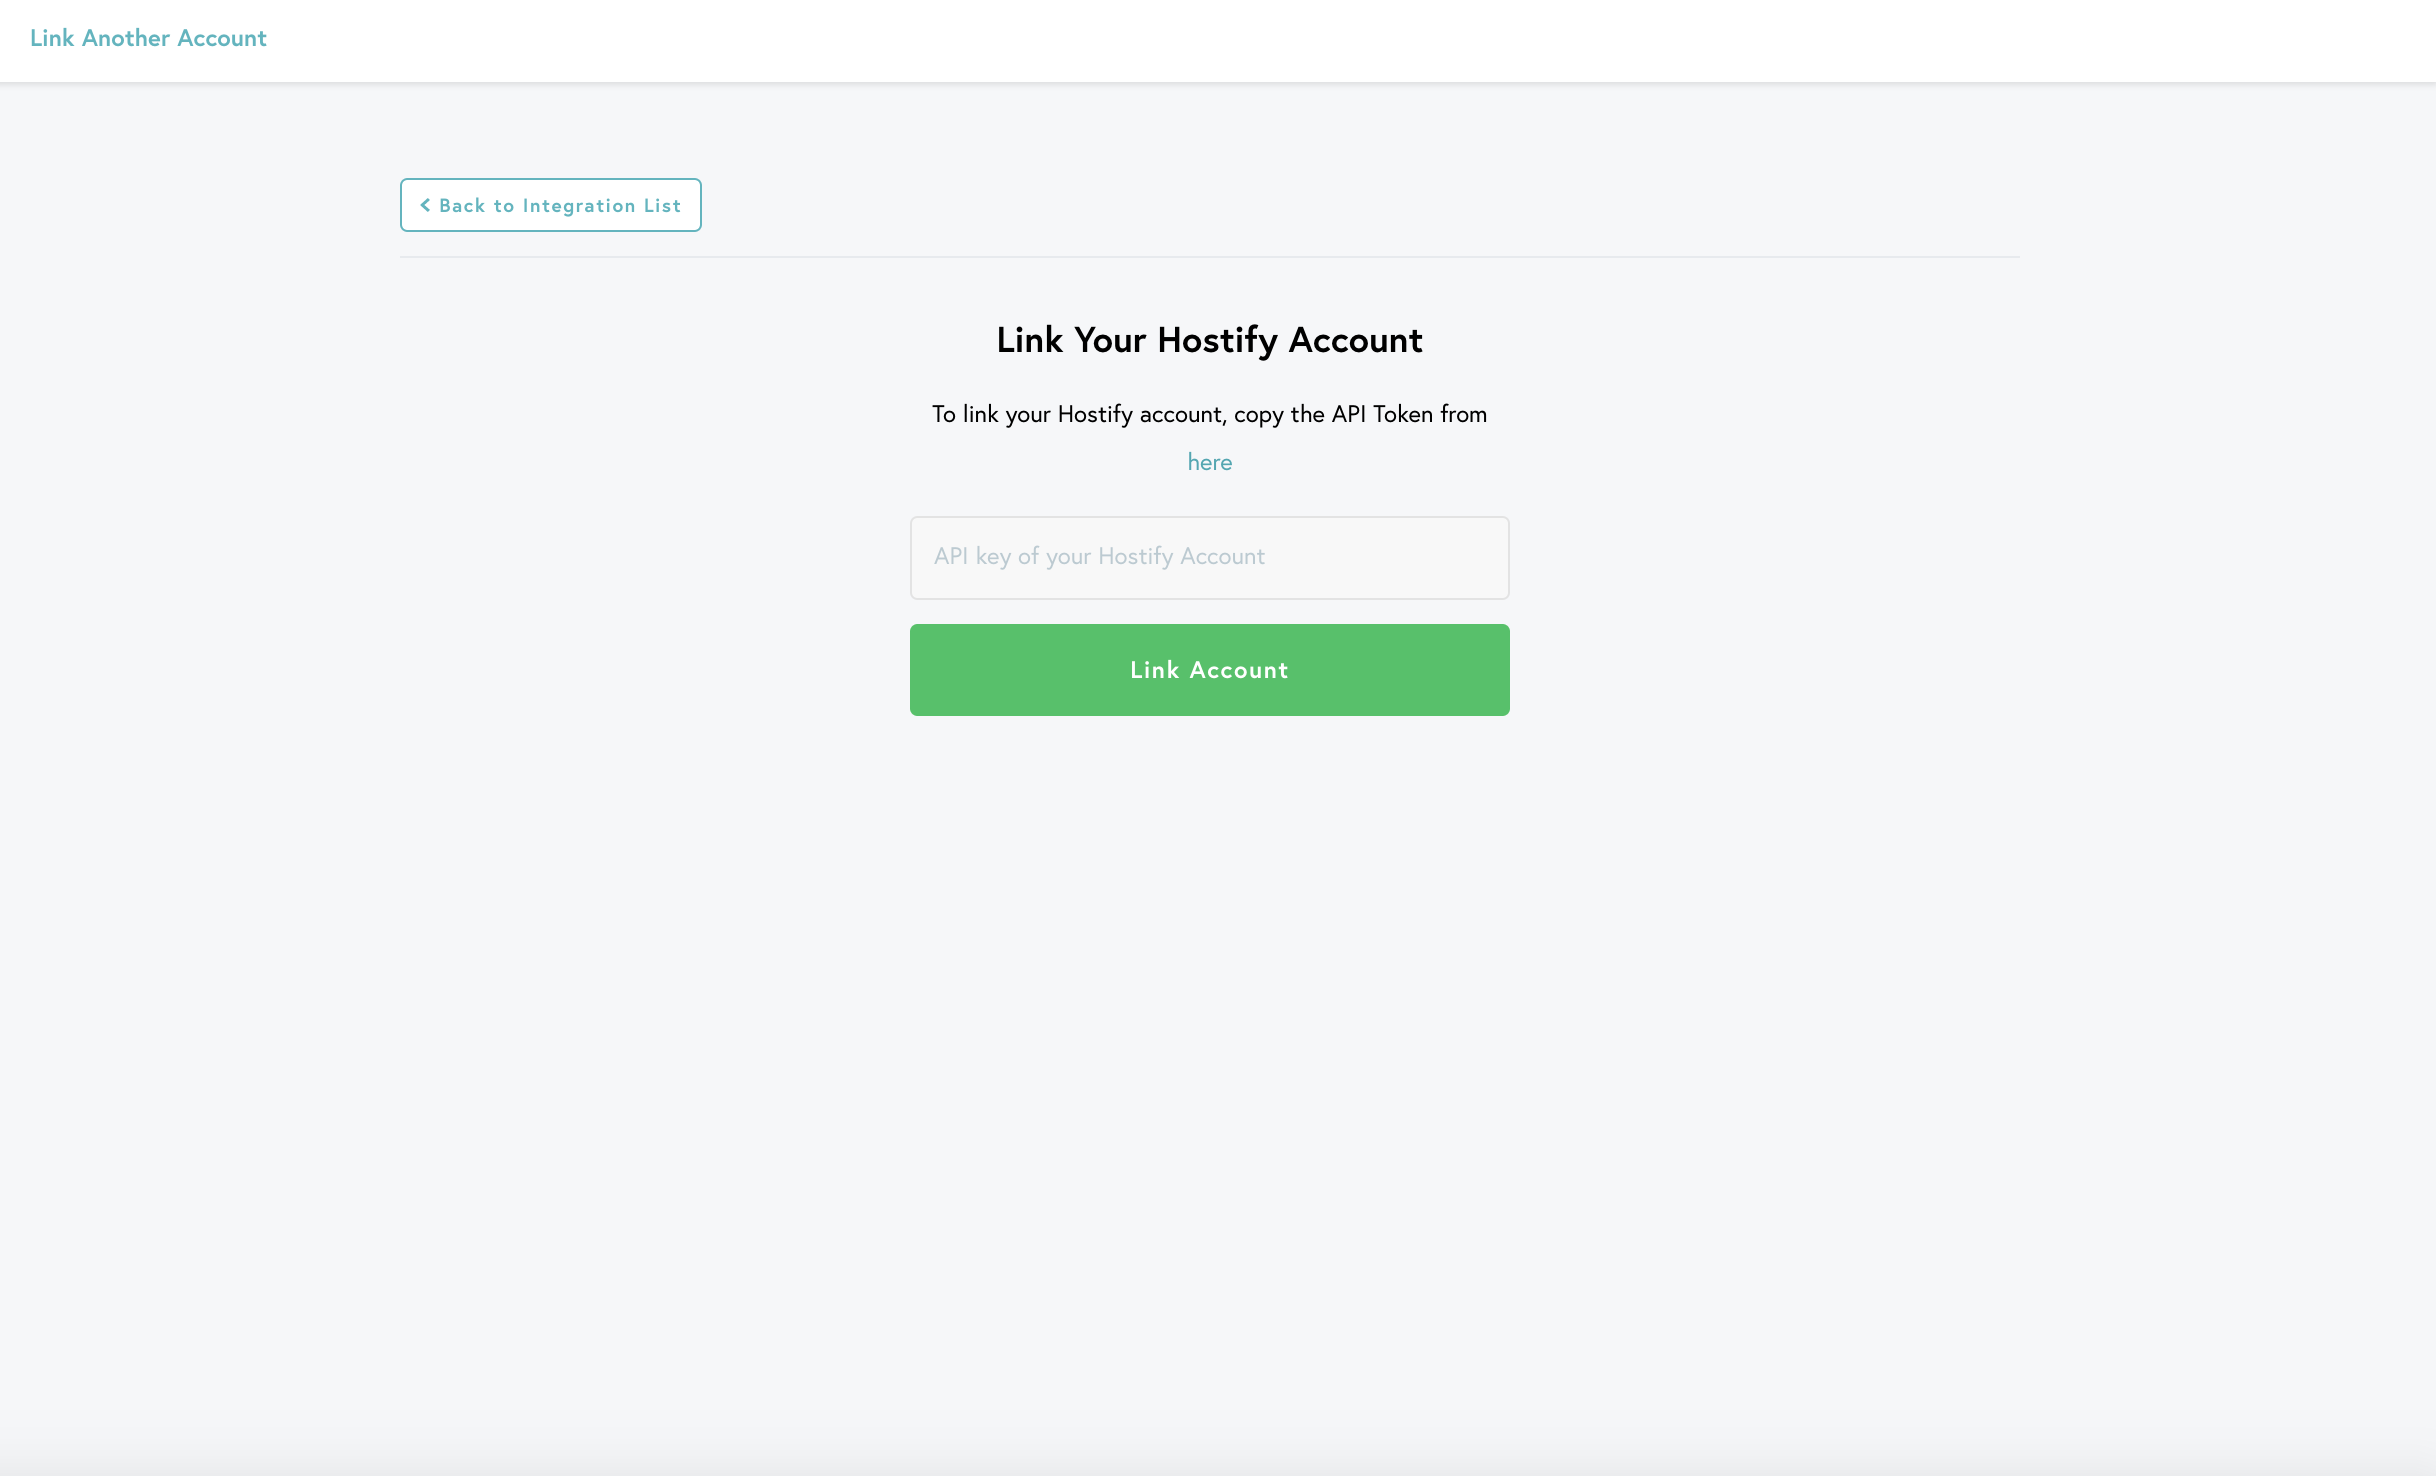2436x1476 pixels.
Task: Open the 'here' API token link
Action: pos(1209,462)
